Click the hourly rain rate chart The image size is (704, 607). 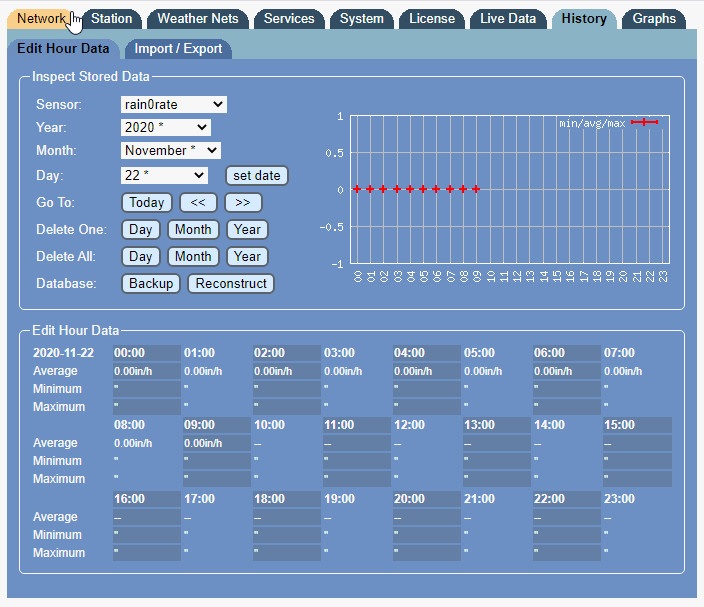510,189
